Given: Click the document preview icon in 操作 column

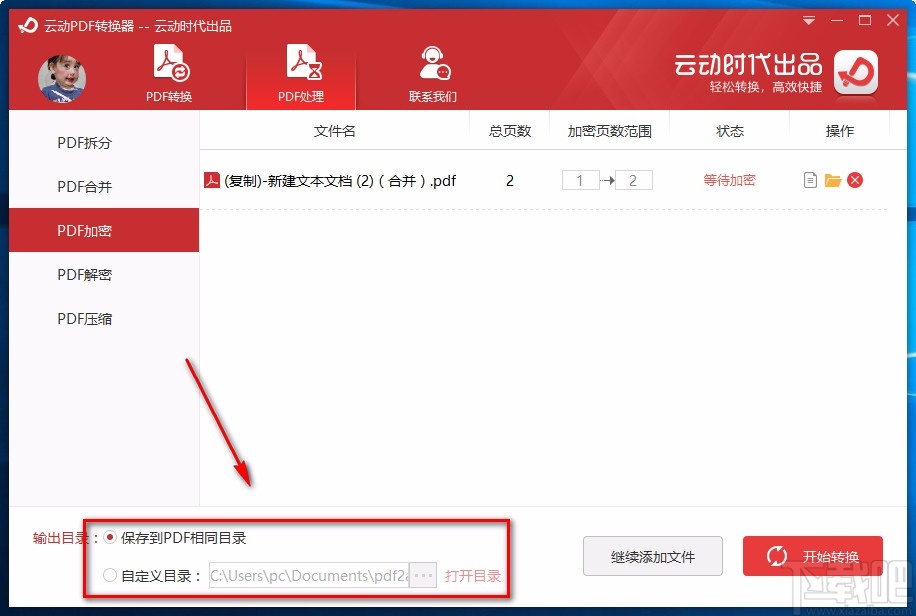Looking at the screenshot, I should [x=810, y=180].
